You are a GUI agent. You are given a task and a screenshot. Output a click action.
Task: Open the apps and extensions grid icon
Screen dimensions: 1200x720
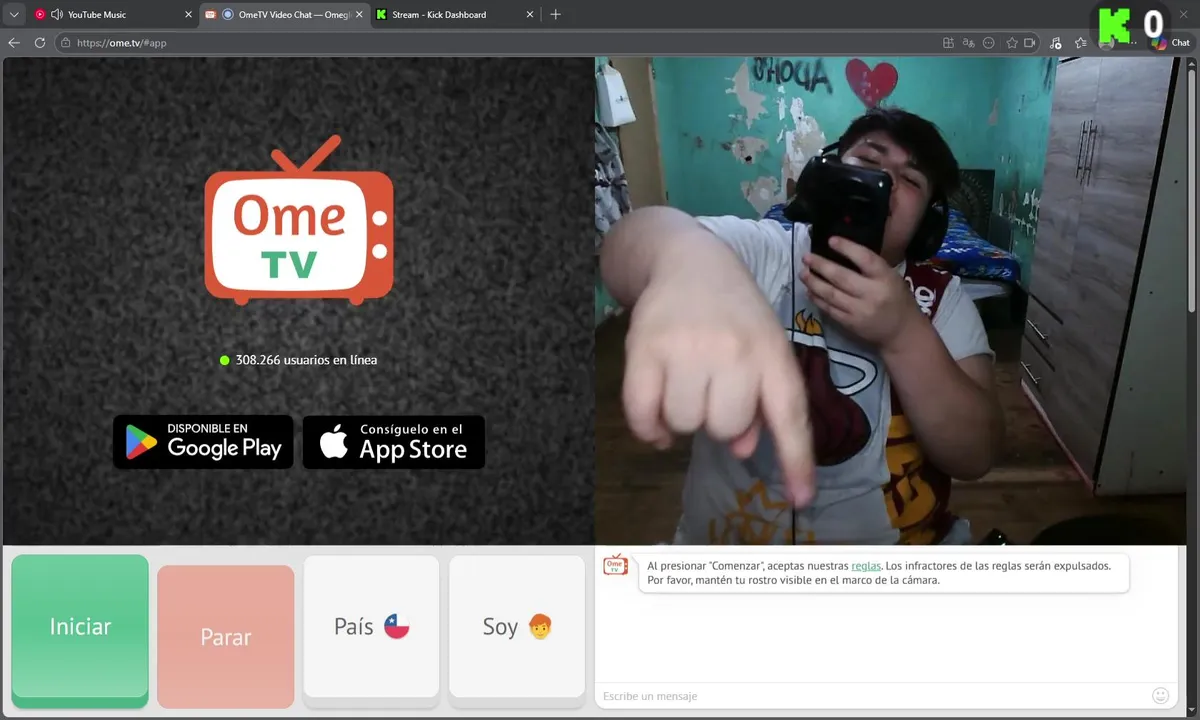[x=948, y=43]
